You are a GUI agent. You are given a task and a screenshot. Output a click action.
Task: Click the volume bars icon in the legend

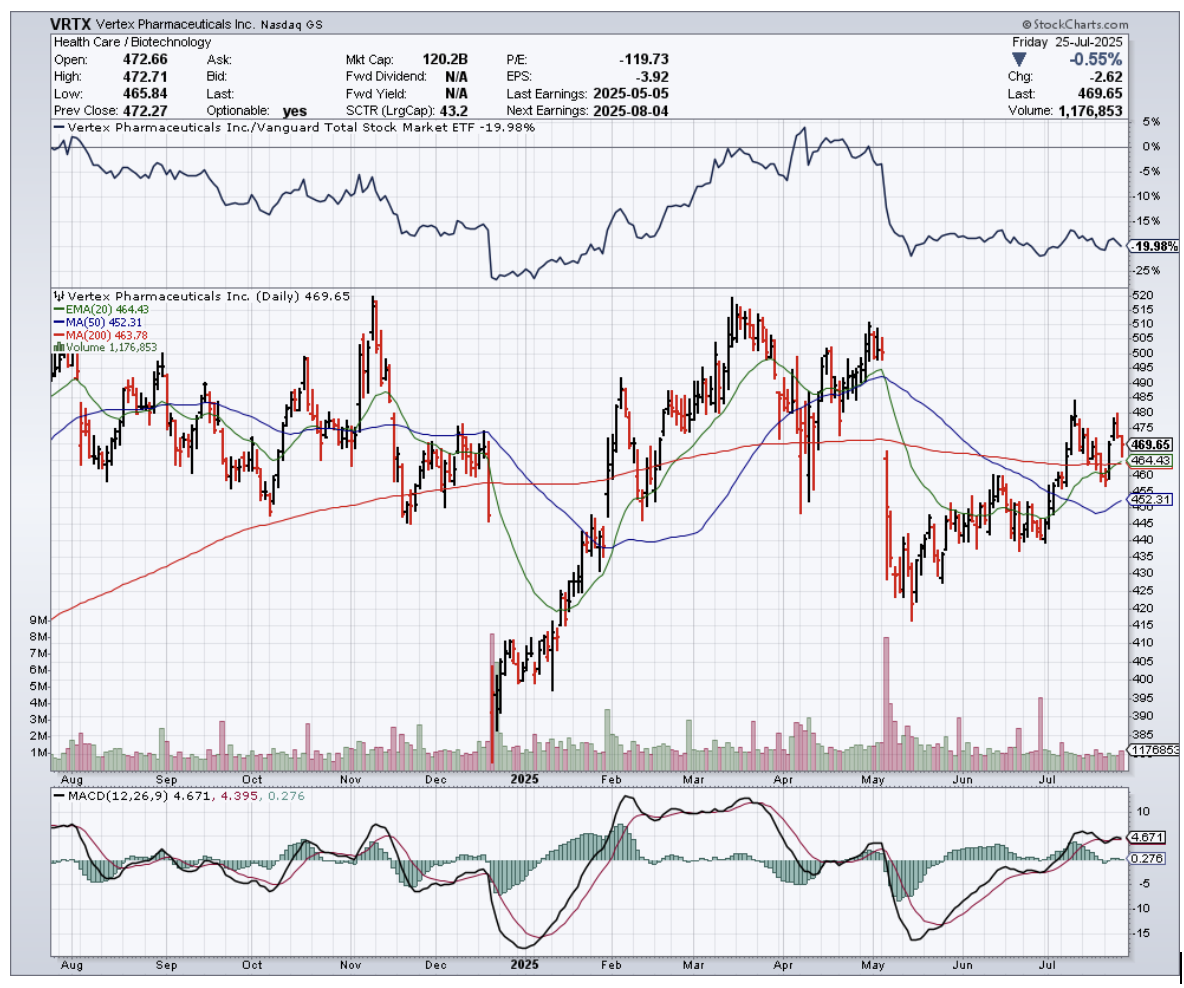tap(57, 348)
